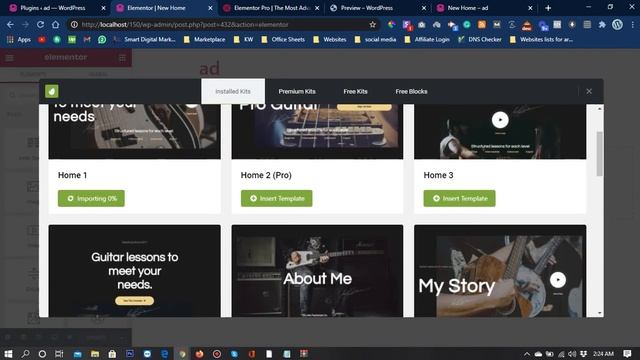Click the modal vertical scrollbar thumb
The height and width of the screenshot is (360, 640).
click(599, 153)
